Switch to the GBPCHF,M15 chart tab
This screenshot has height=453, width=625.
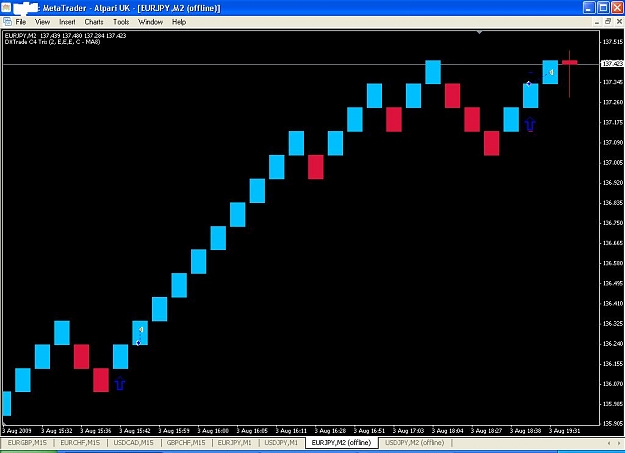pyautogui.click(x=186, y=443)
